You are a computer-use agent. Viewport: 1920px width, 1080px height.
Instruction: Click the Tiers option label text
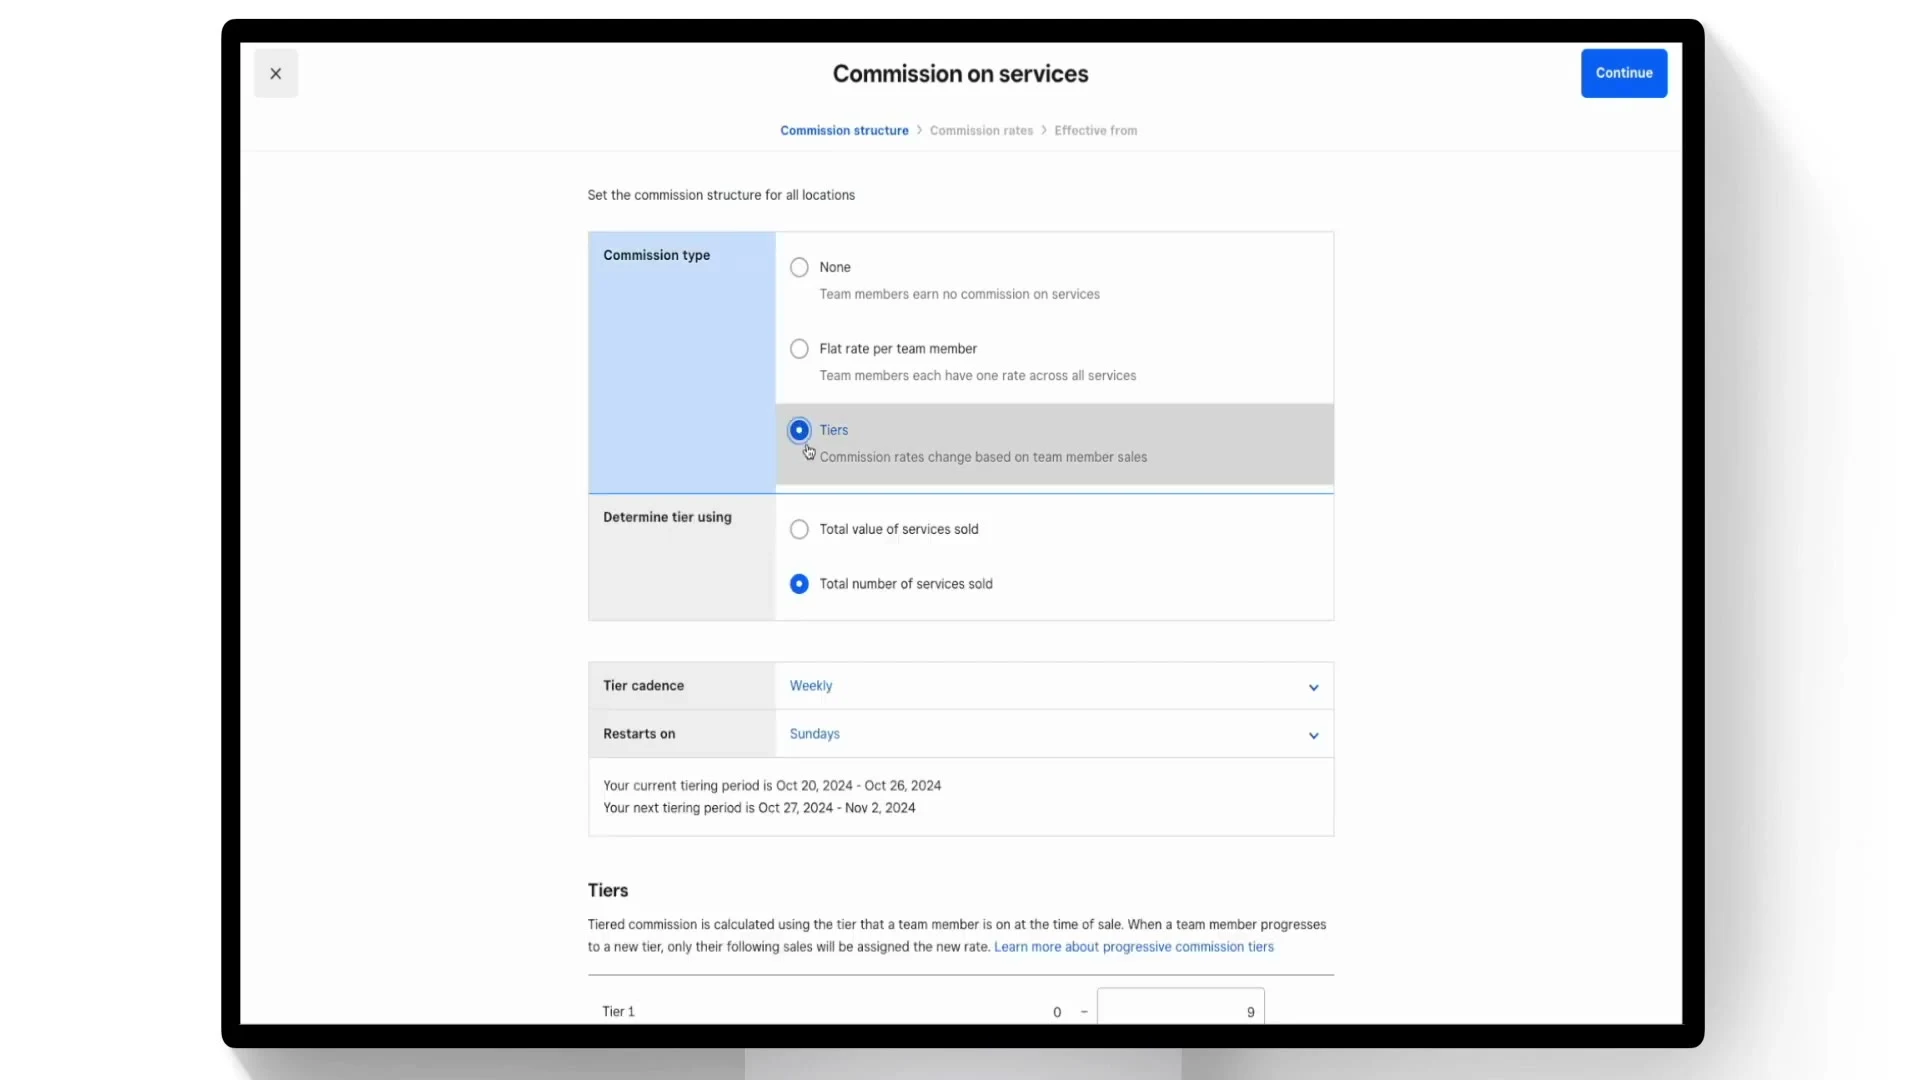tap(834, 430)
